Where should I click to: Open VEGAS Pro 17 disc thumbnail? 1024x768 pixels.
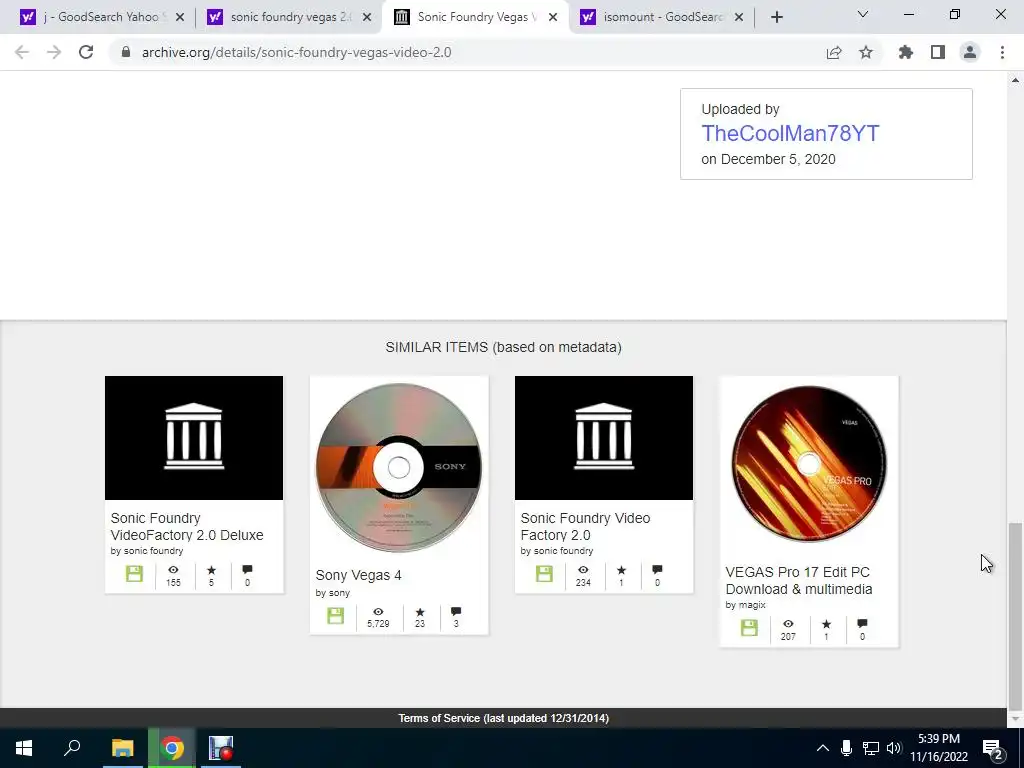pos(809,464)
